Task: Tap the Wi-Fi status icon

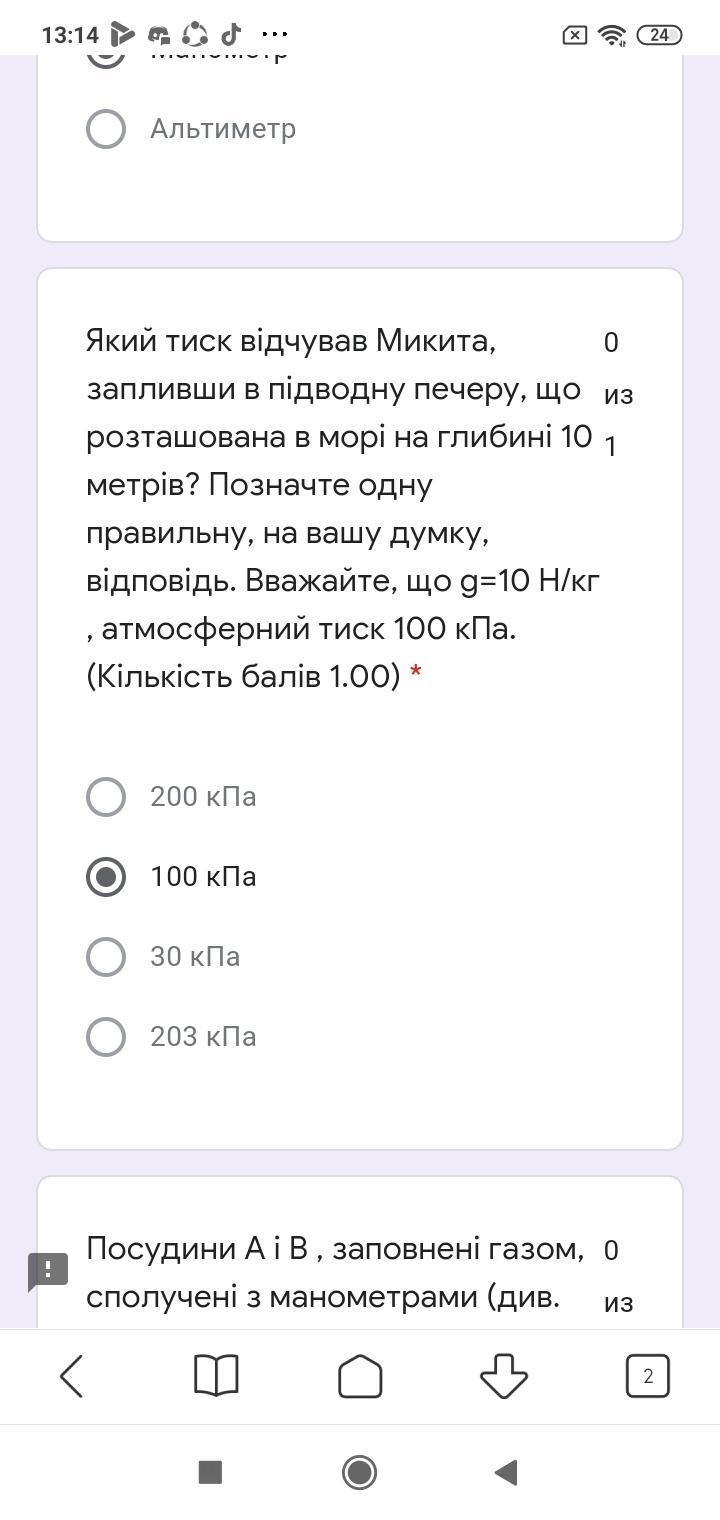Action: [611, 35]
